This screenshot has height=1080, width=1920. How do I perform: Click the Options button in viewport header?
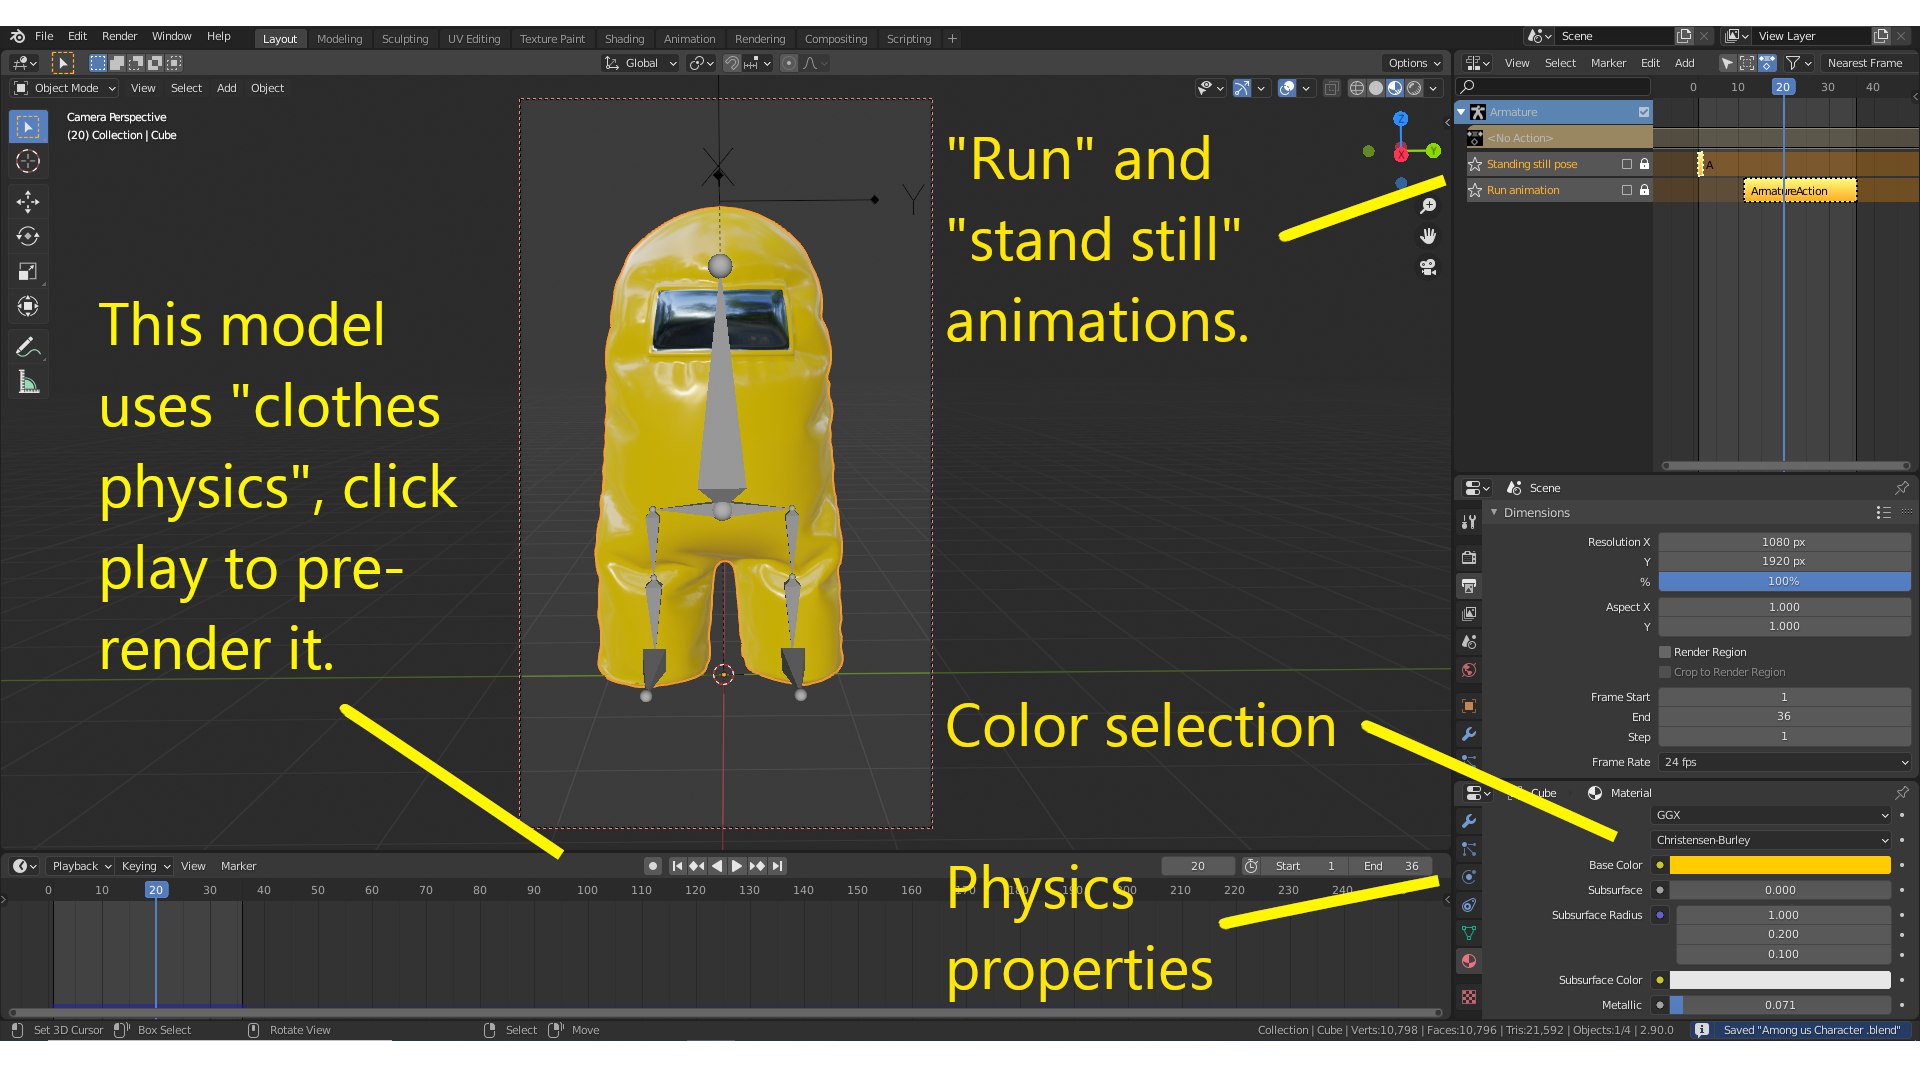coord(1413,63)
